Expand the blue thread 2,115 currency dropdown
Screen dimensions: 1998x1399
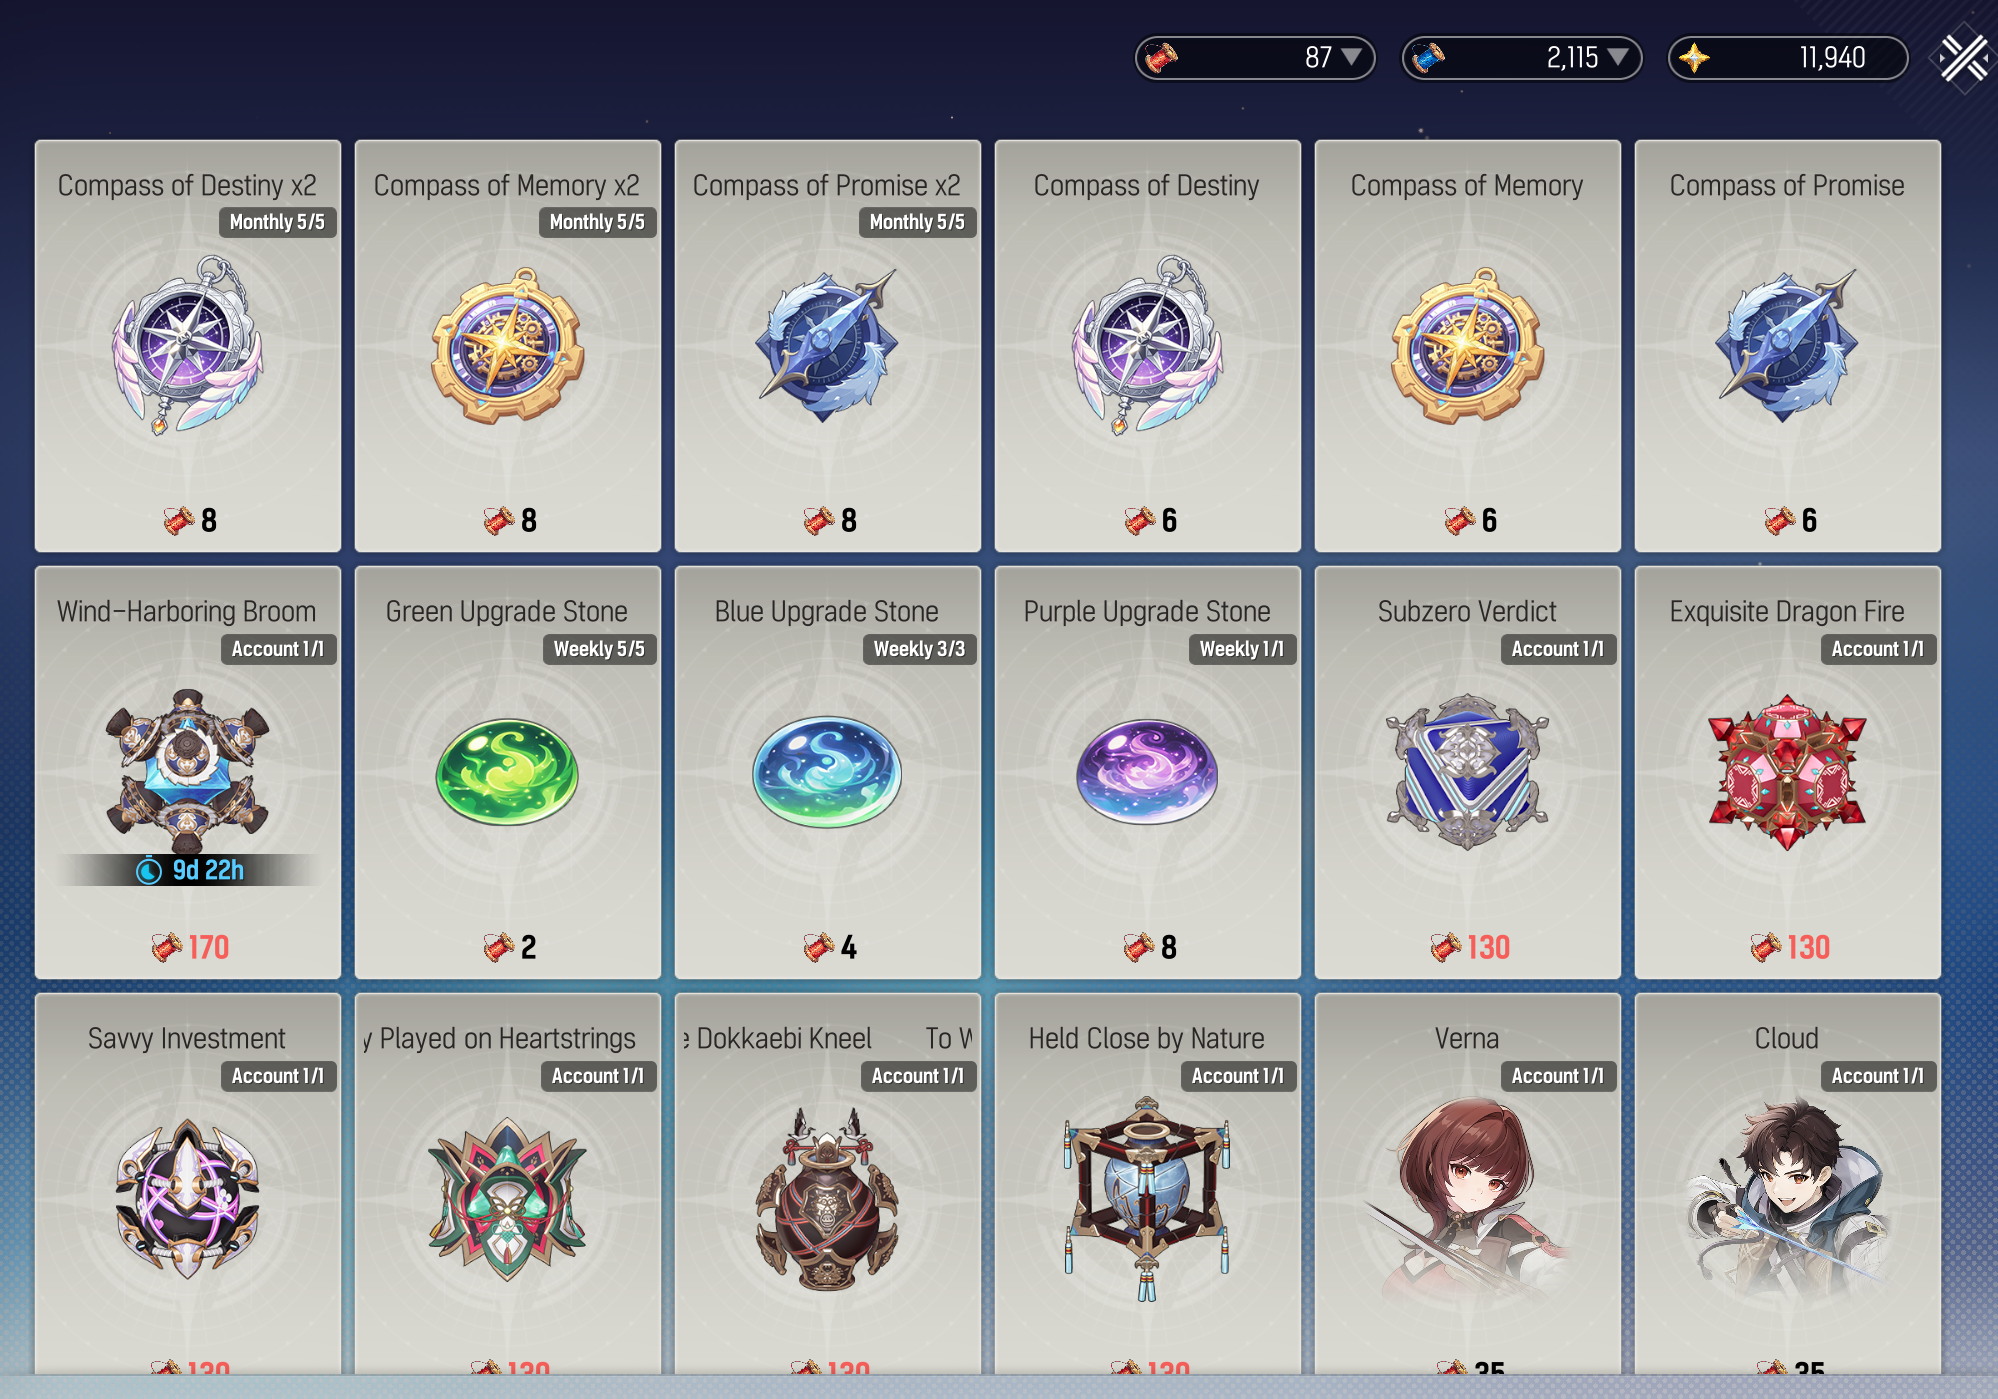coord(1618,57)
